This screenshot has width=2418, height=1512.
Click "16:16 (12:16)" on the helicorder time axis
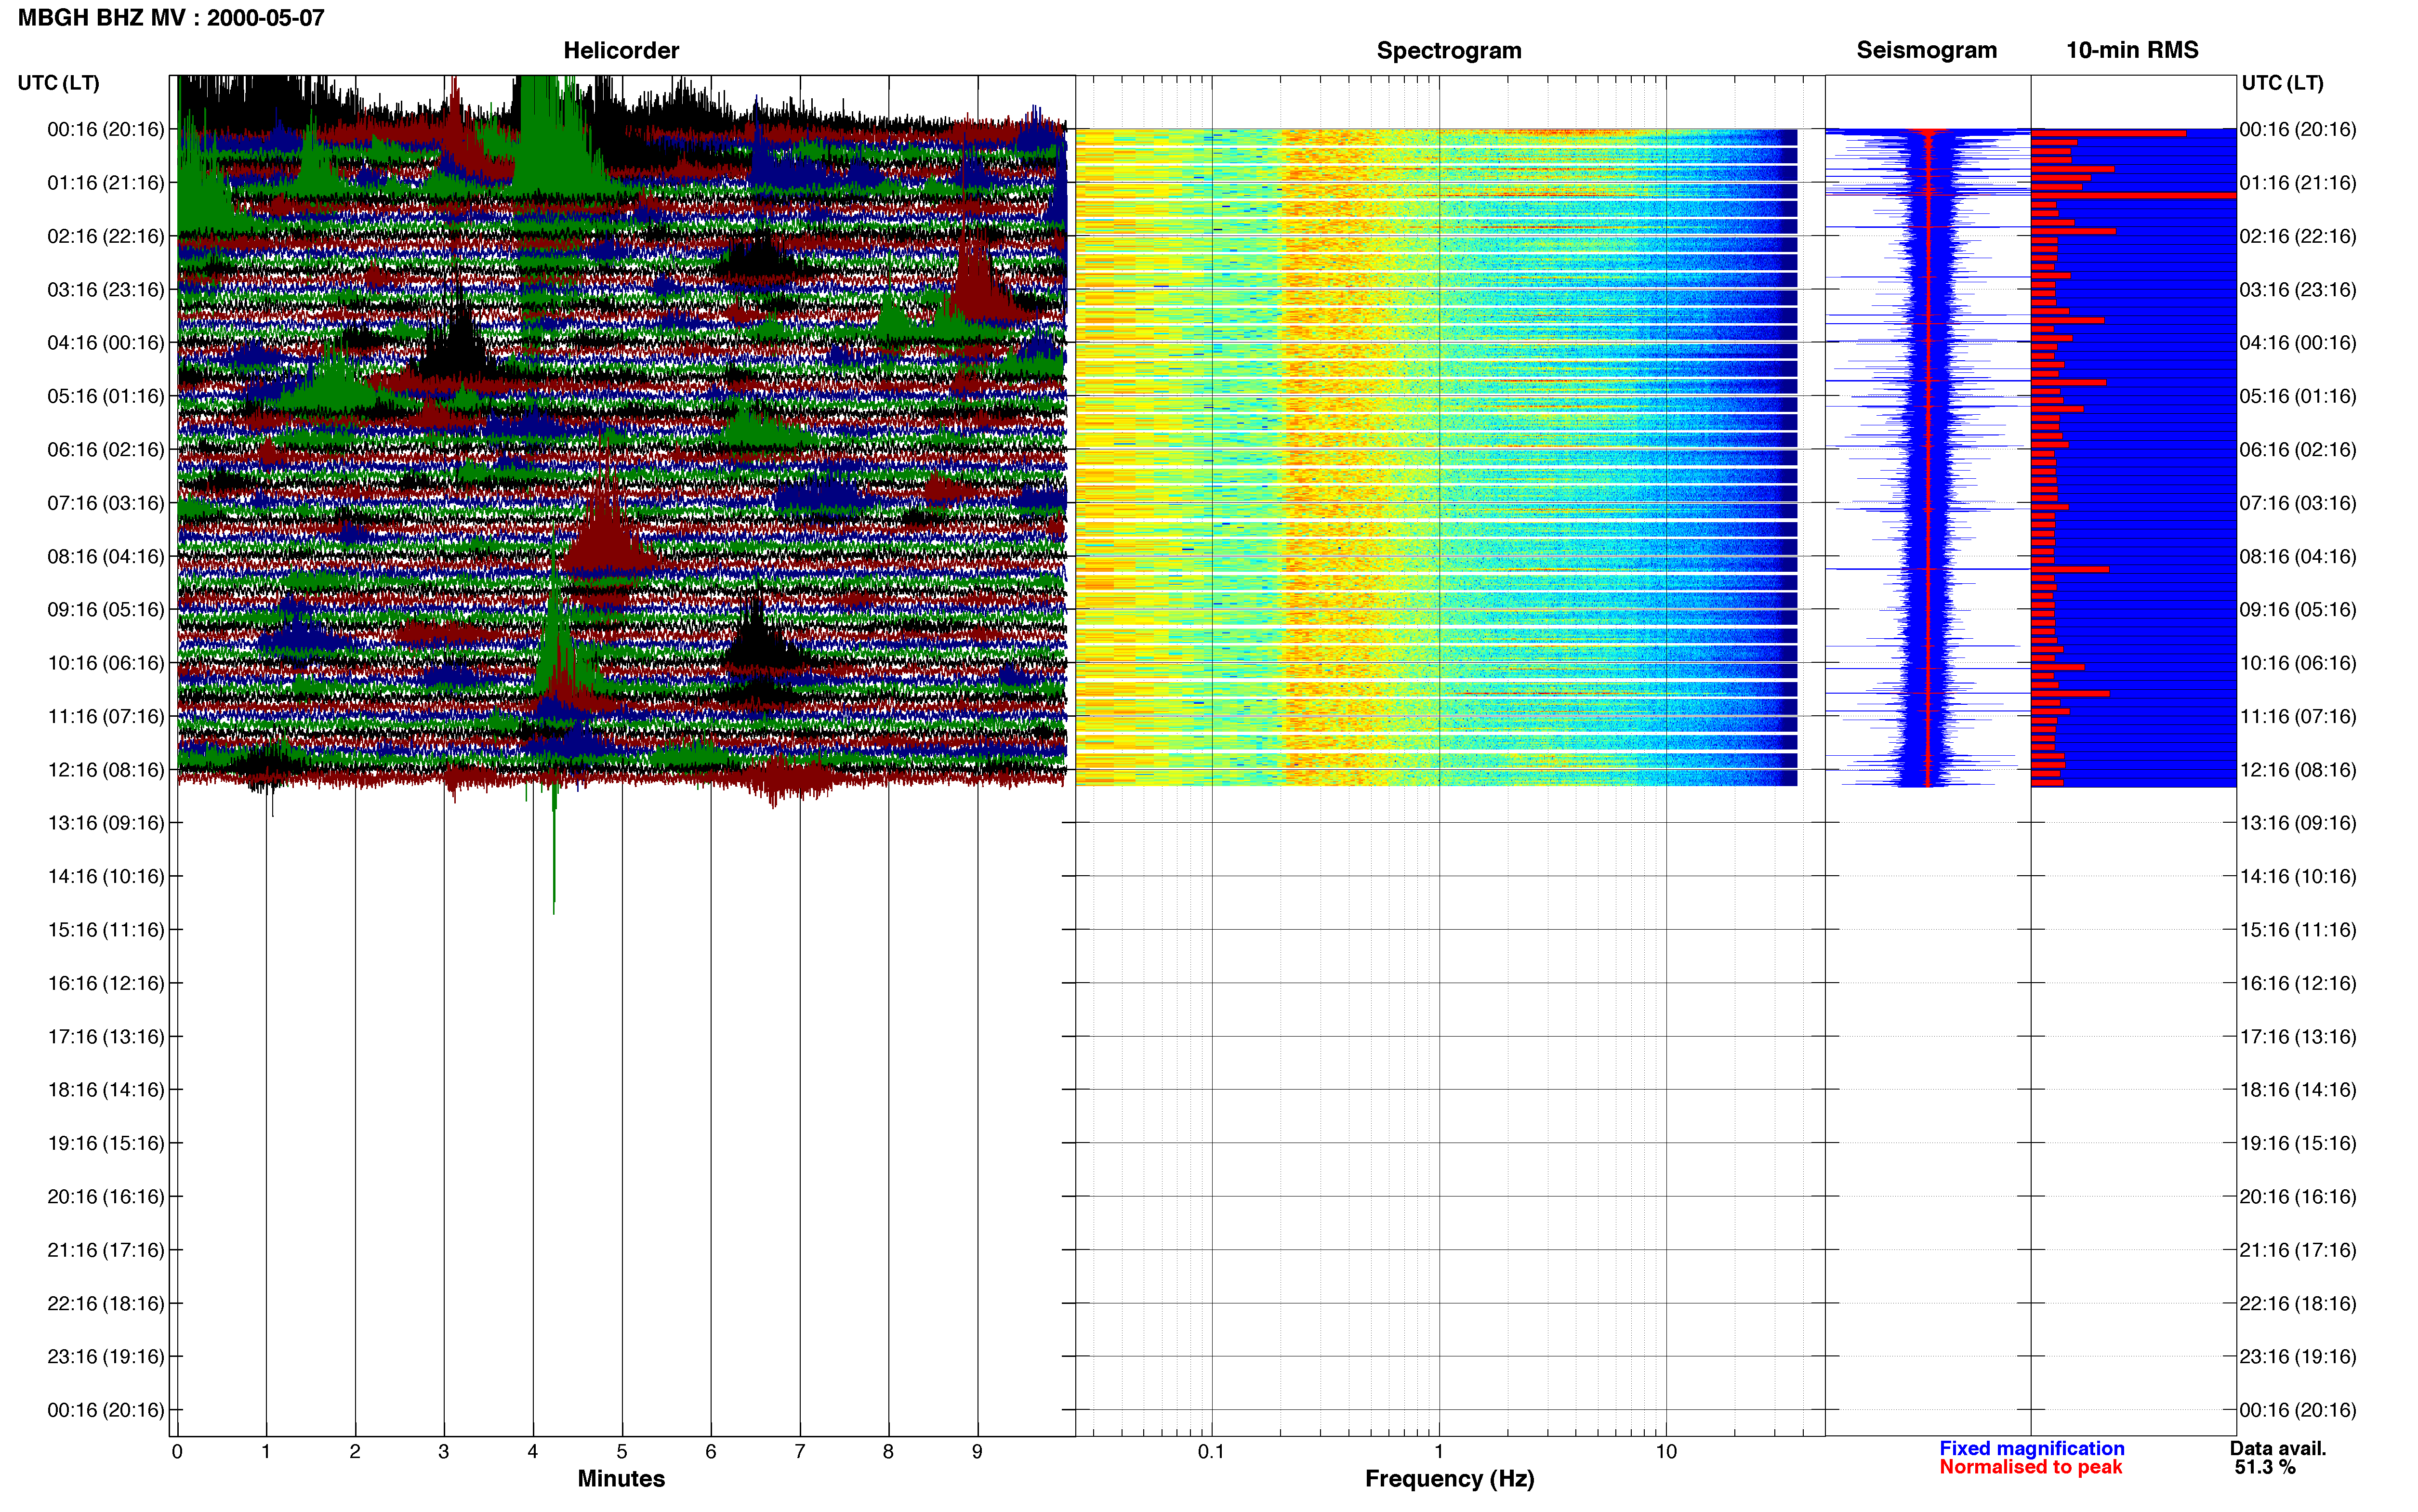(106, 983)
